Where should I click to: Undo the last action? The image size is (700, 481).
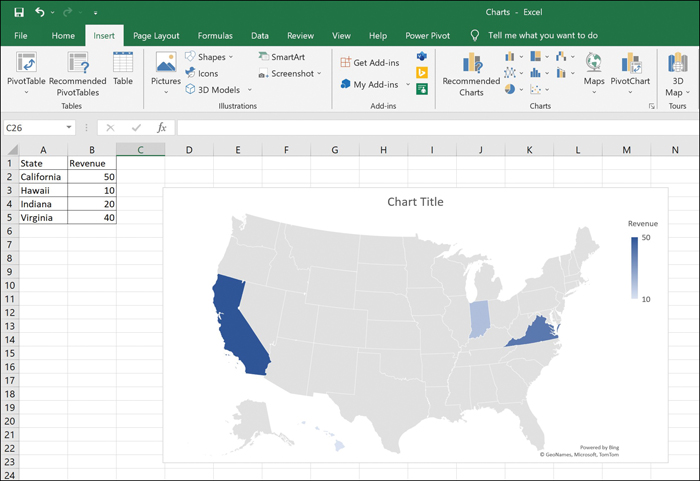point(40,12)
